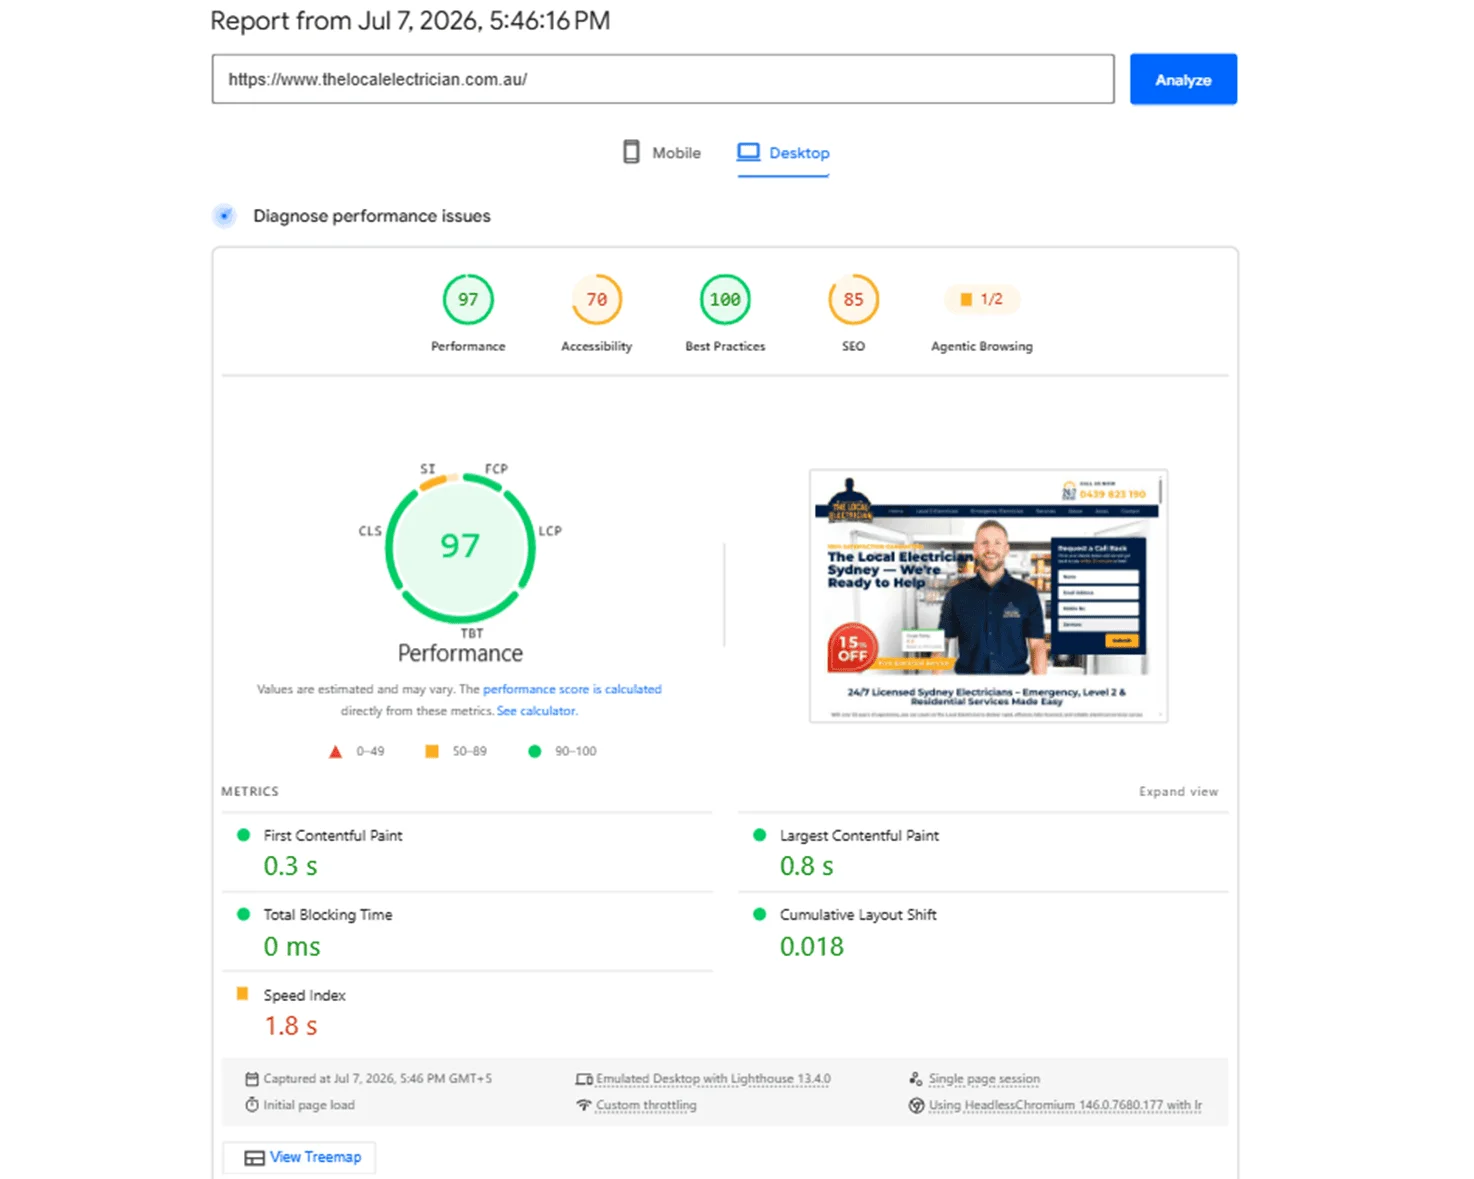Viewport: 1474px width, 1179px height.
Task: Click the CLS label on the gauge
Action: (370, 531)
